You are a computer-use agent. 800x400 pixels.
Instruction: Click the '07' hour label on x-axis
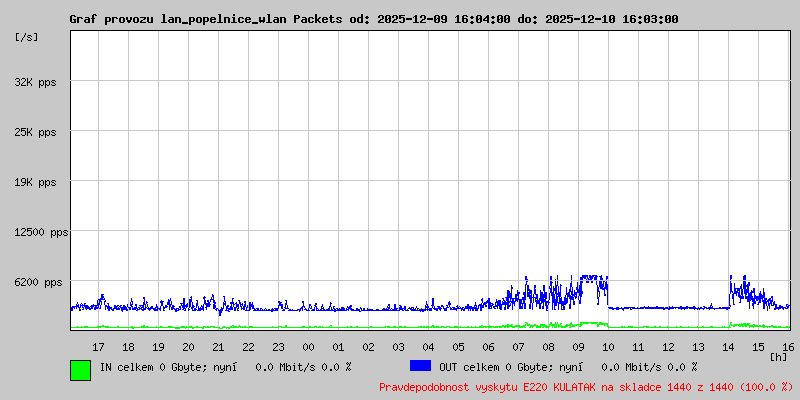tap(518, 347)
